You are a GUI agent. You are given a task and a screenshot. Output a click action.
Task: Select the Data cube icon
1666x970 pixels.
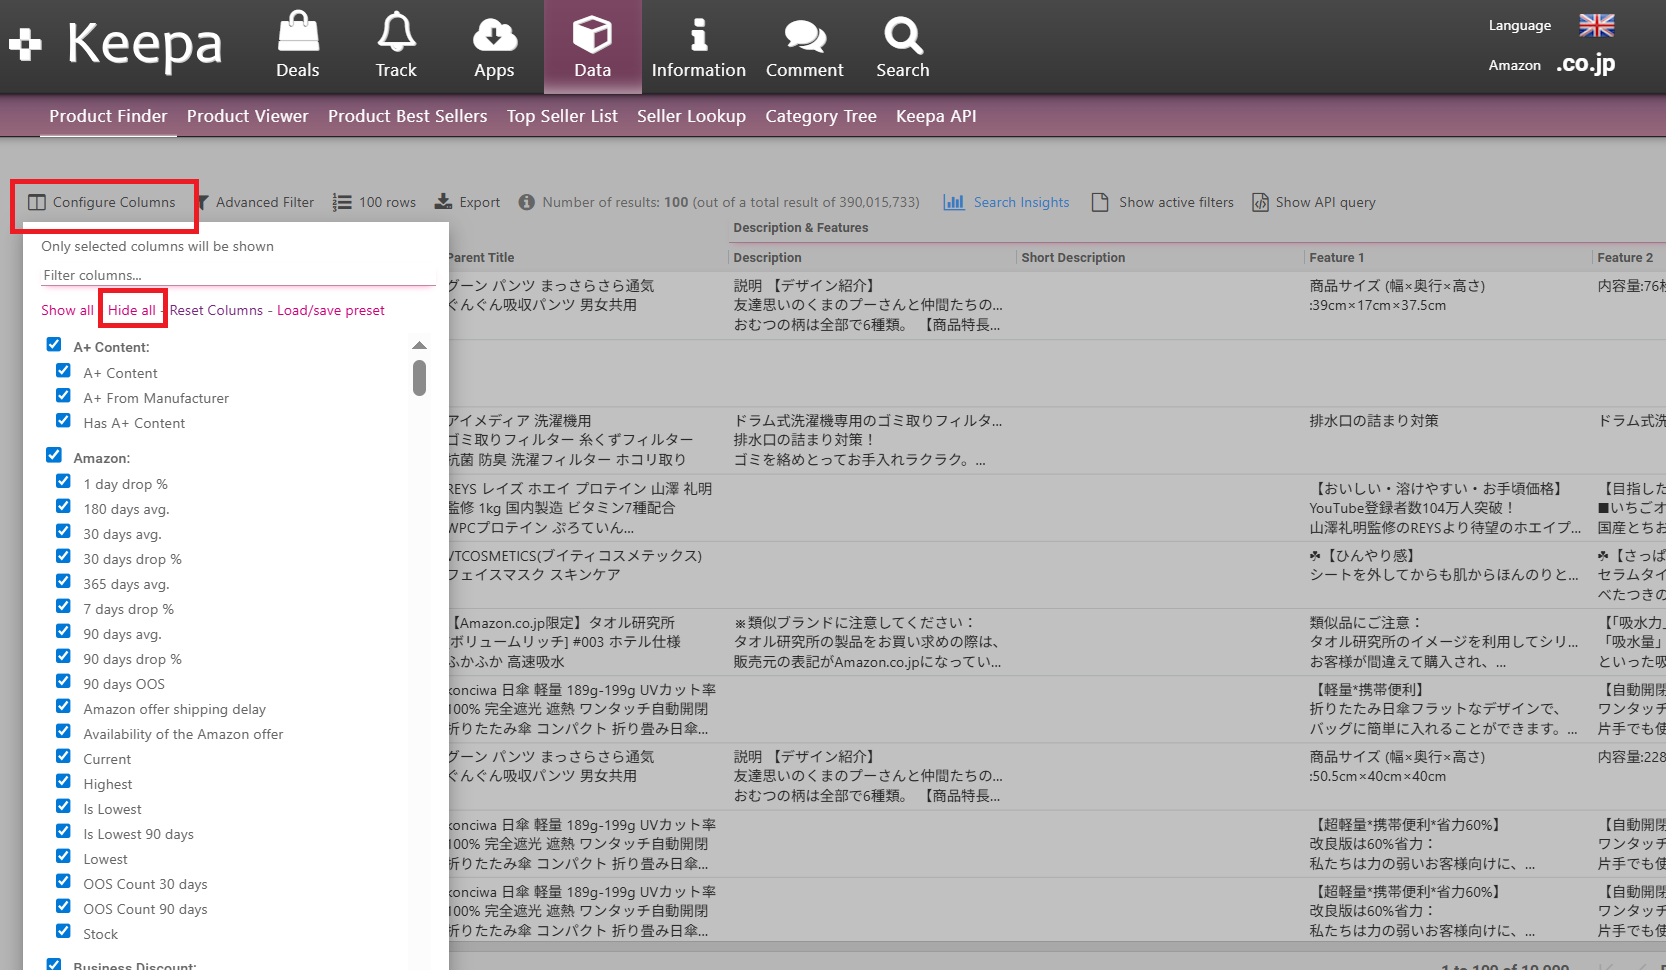tap(592, 35)
